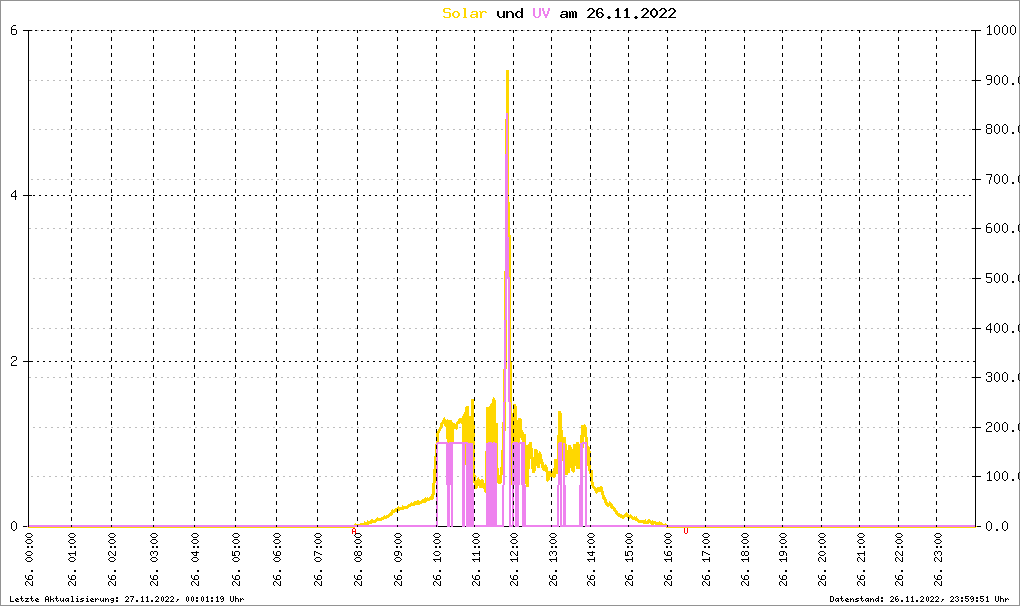Click the right axis label "1000"
This screenshot has height=606, width=1020.
tap(1000, 30)
